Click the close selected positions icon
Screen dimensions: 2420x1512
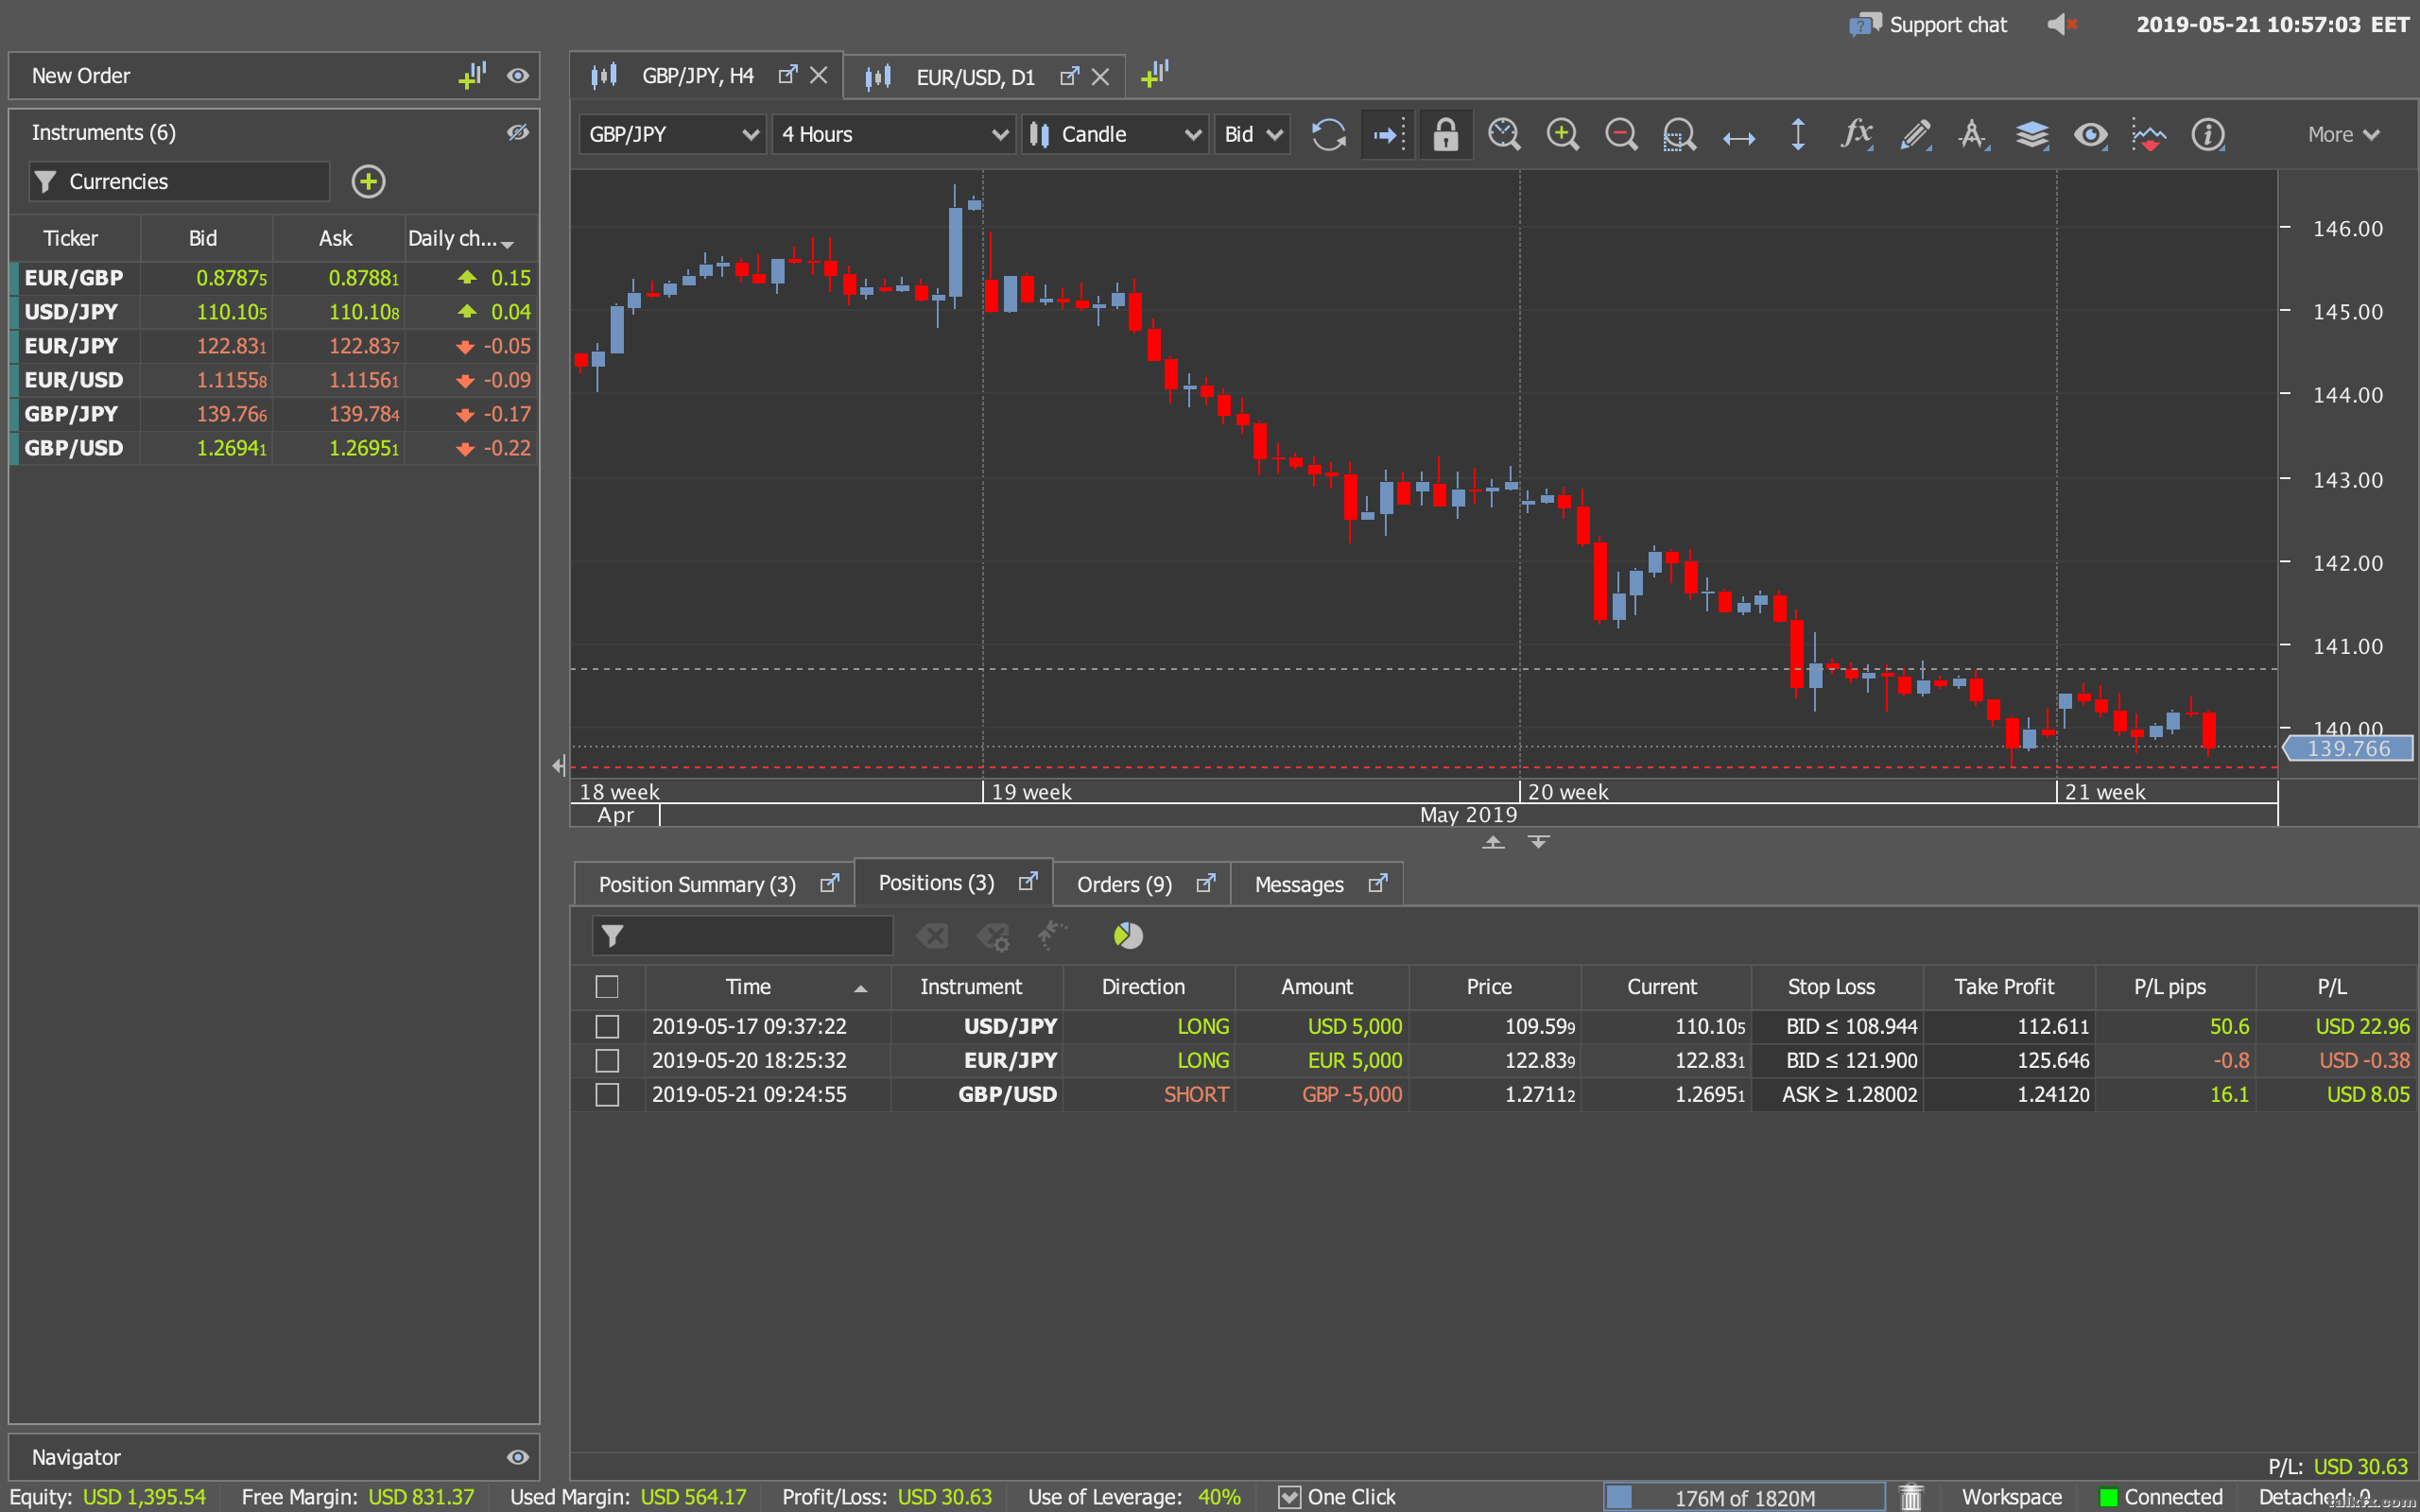pos(932,936)
